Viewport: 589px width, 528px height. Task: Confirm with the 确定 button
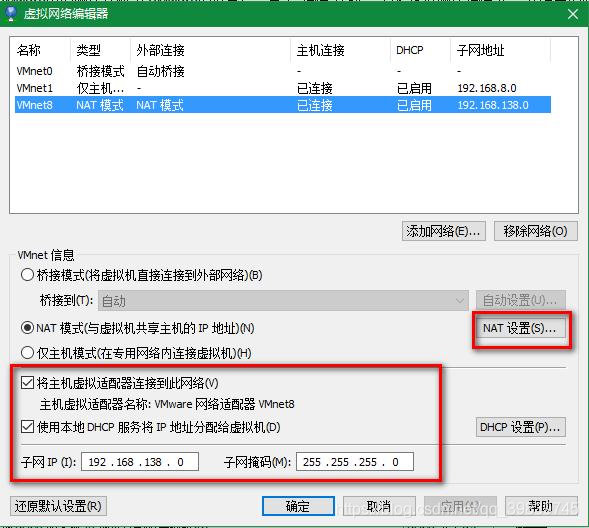click(298, 506)
